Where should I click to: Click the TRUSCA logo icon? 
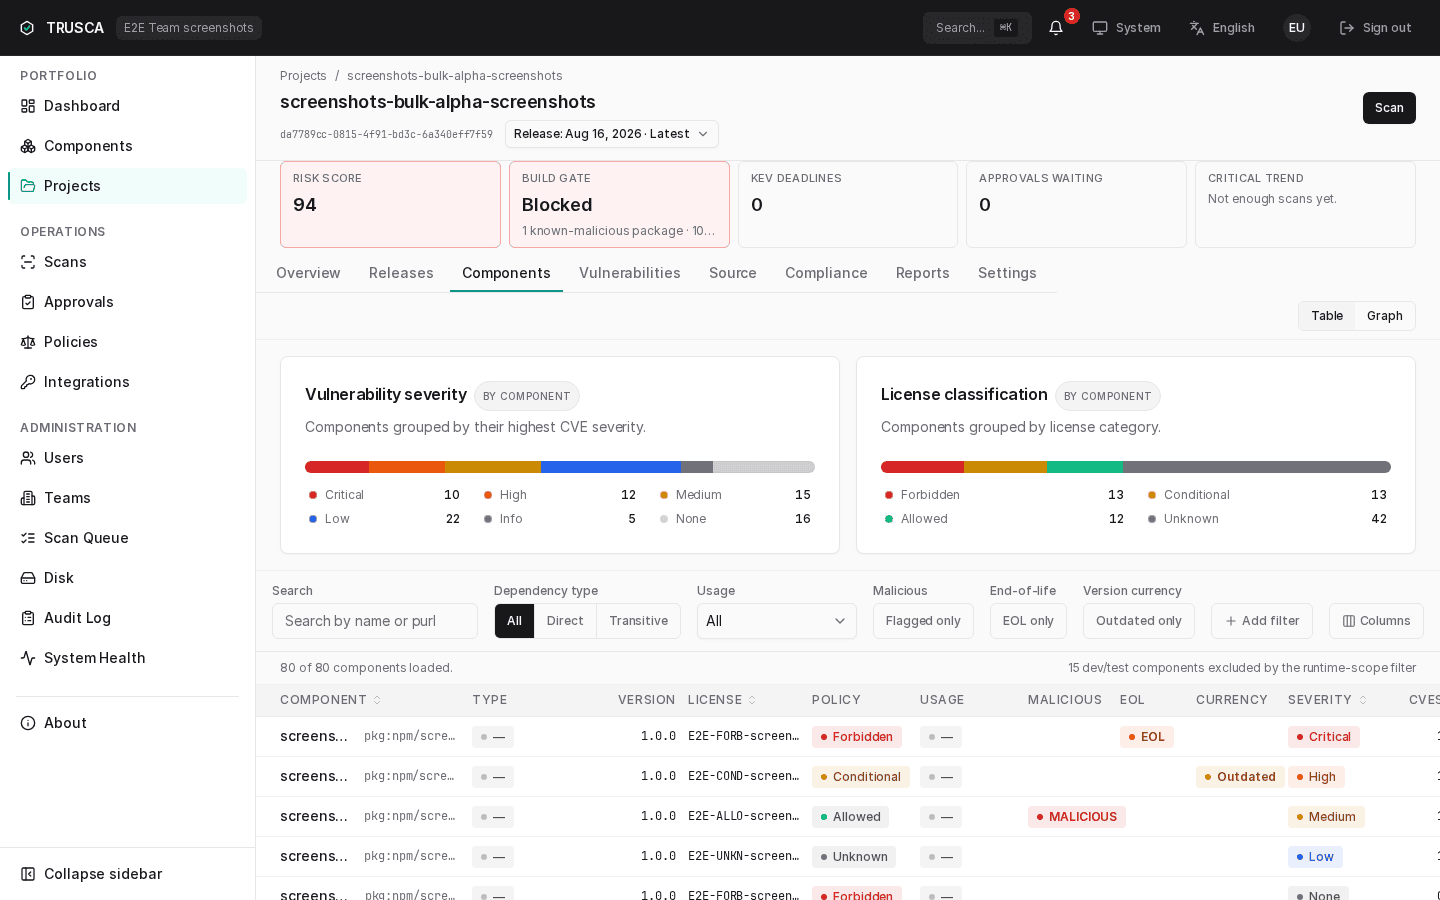point(27,28)
